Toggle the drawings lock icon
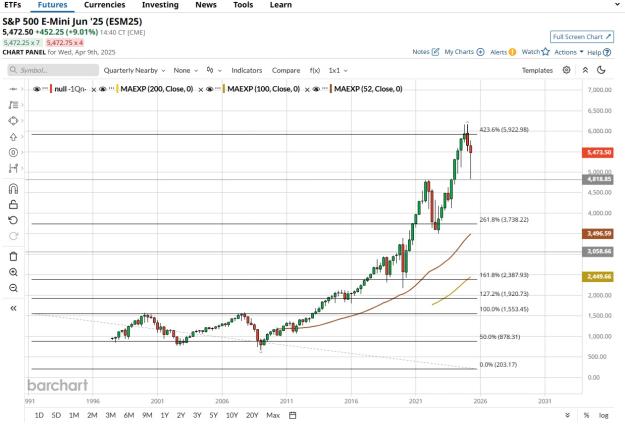Image resolution: width=625 pixels, height=428 pixels. 13,204
